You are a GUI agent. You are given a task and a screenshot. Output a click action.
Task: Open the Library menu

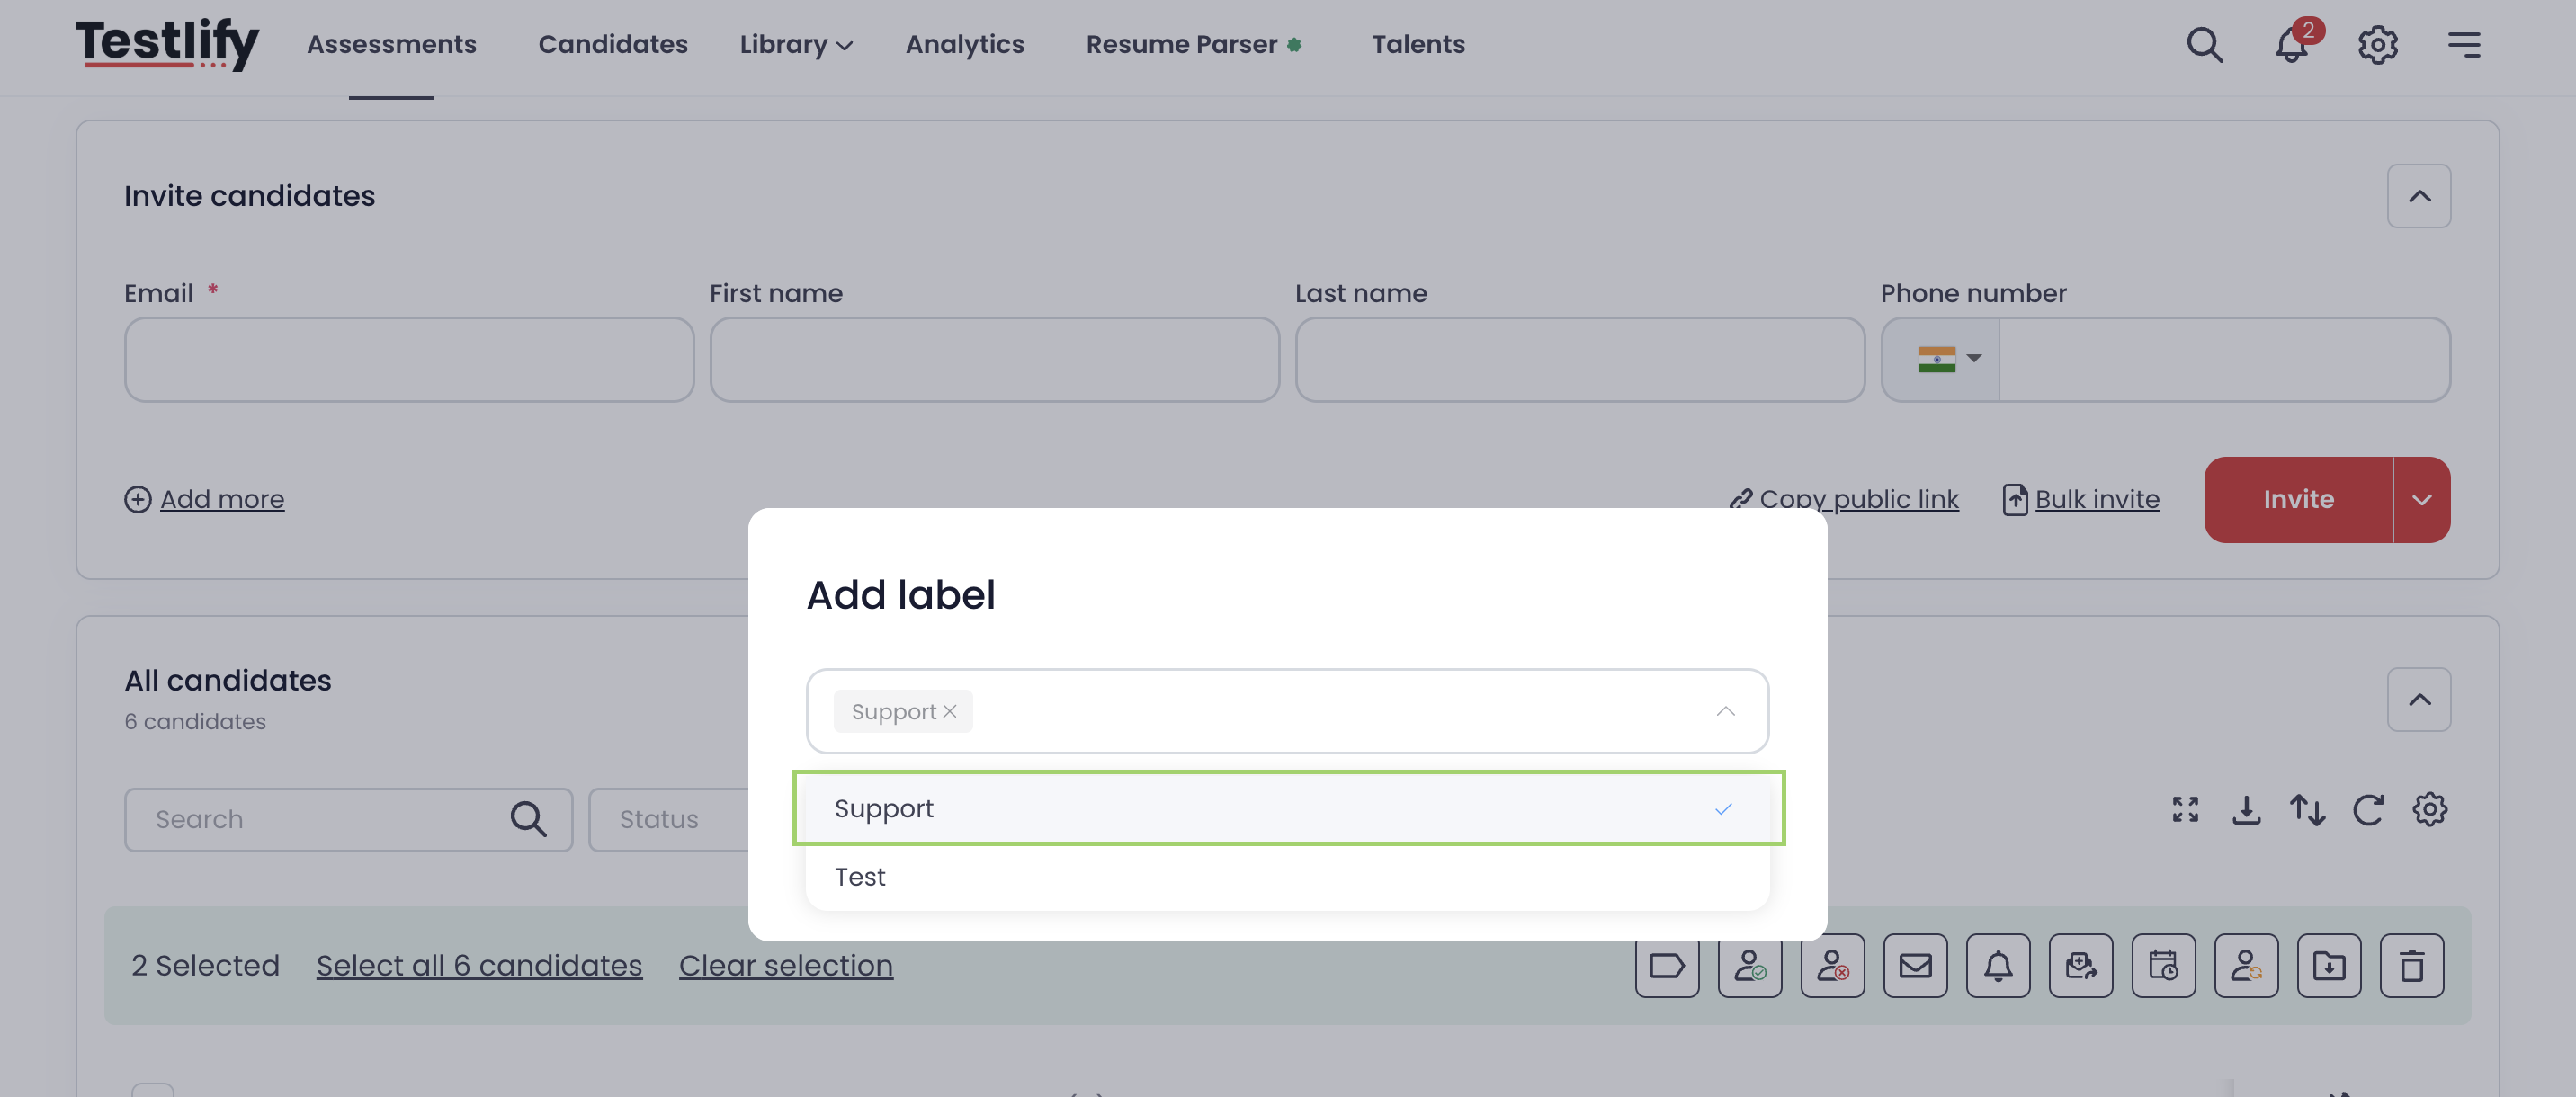tap(795, 44)
